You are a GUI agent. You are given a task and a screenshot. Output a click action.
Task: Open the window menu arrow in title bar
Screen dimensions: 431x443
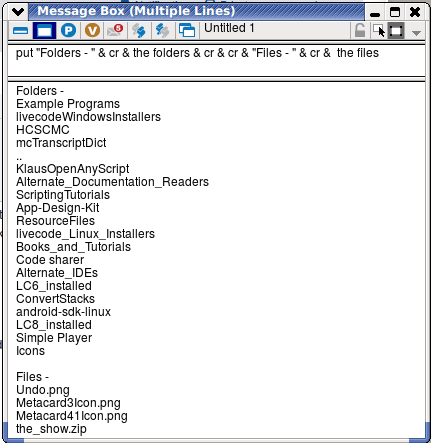coord(18,12)
